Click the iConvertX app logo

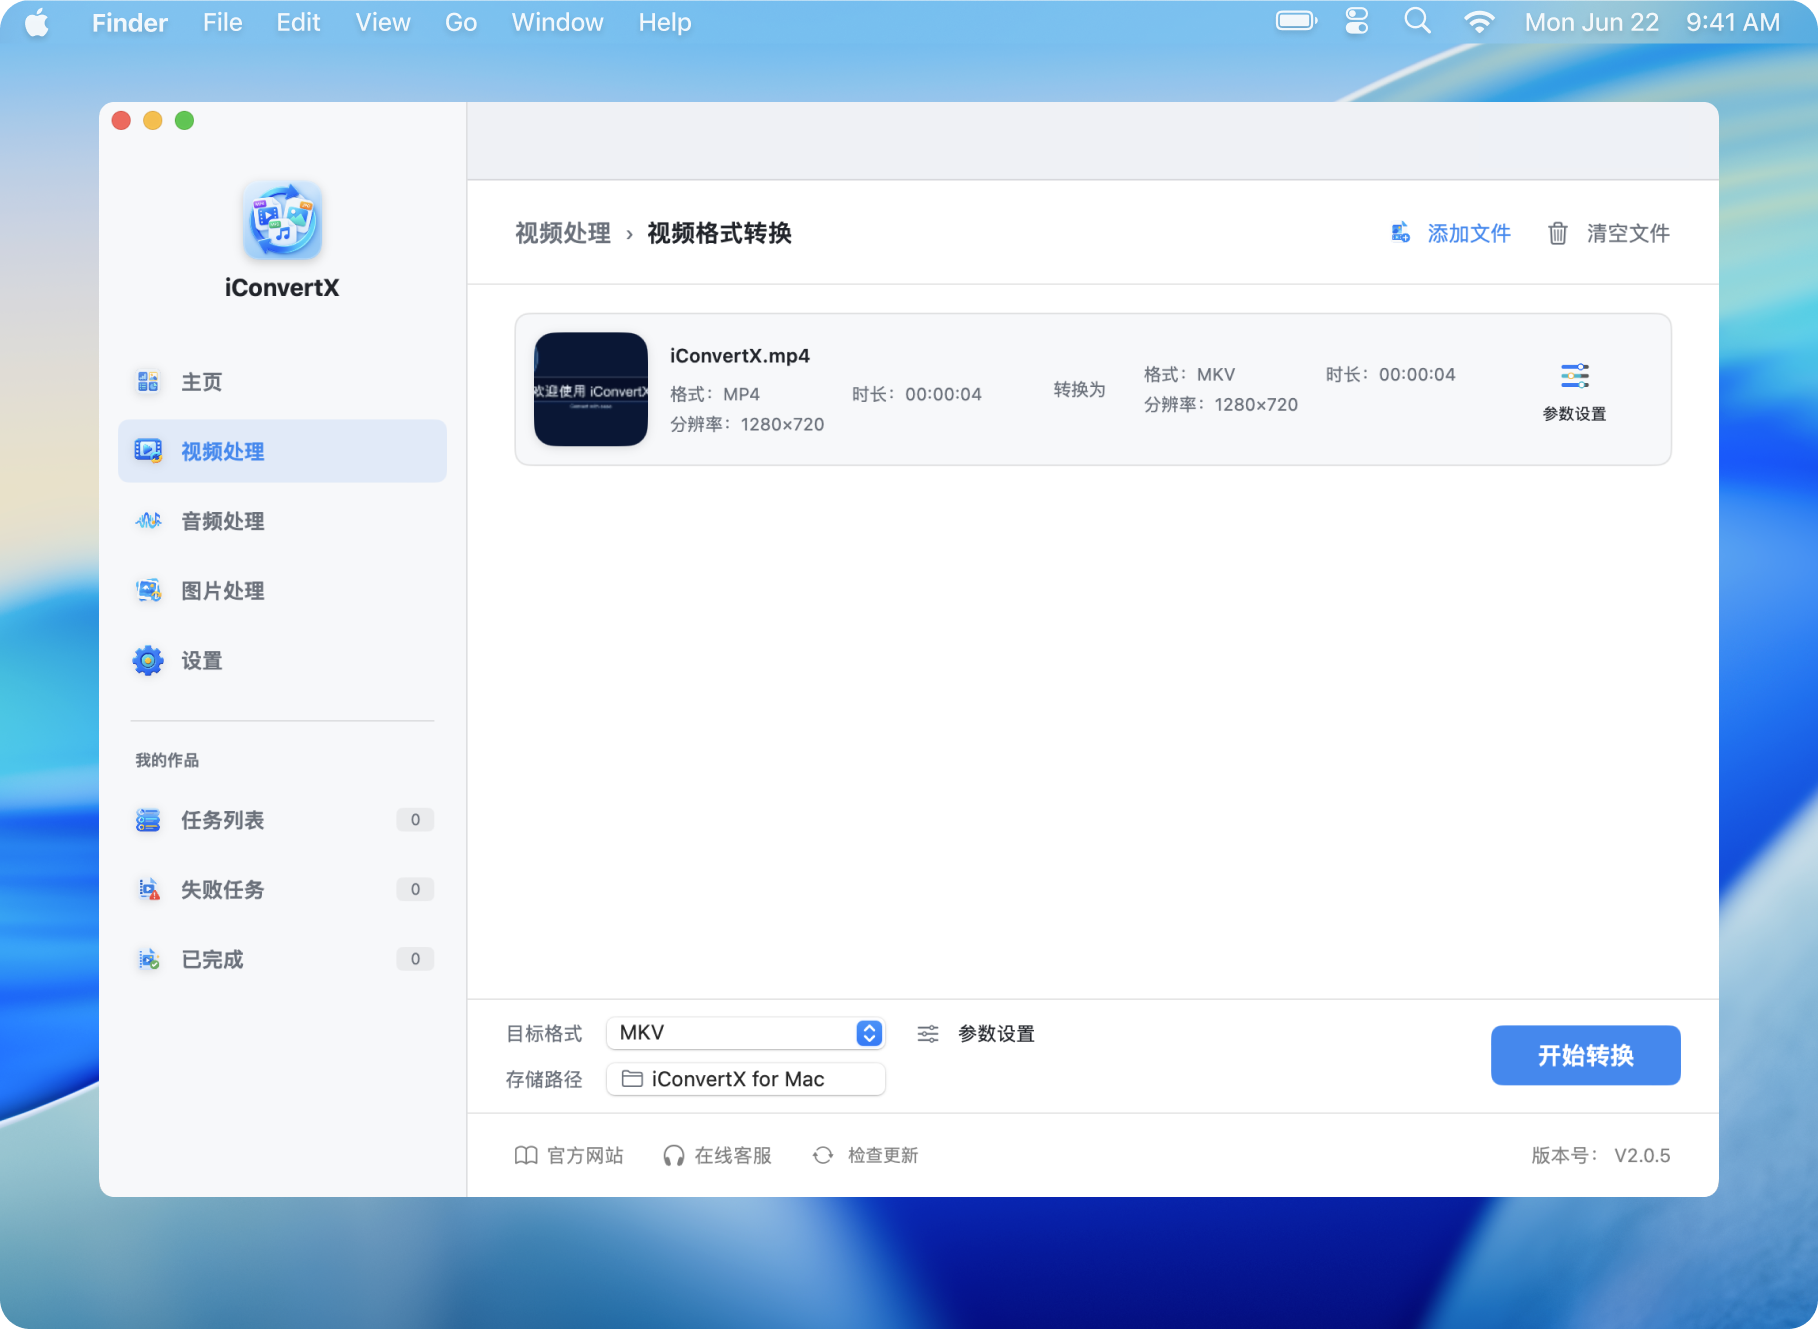coord(282,219)
